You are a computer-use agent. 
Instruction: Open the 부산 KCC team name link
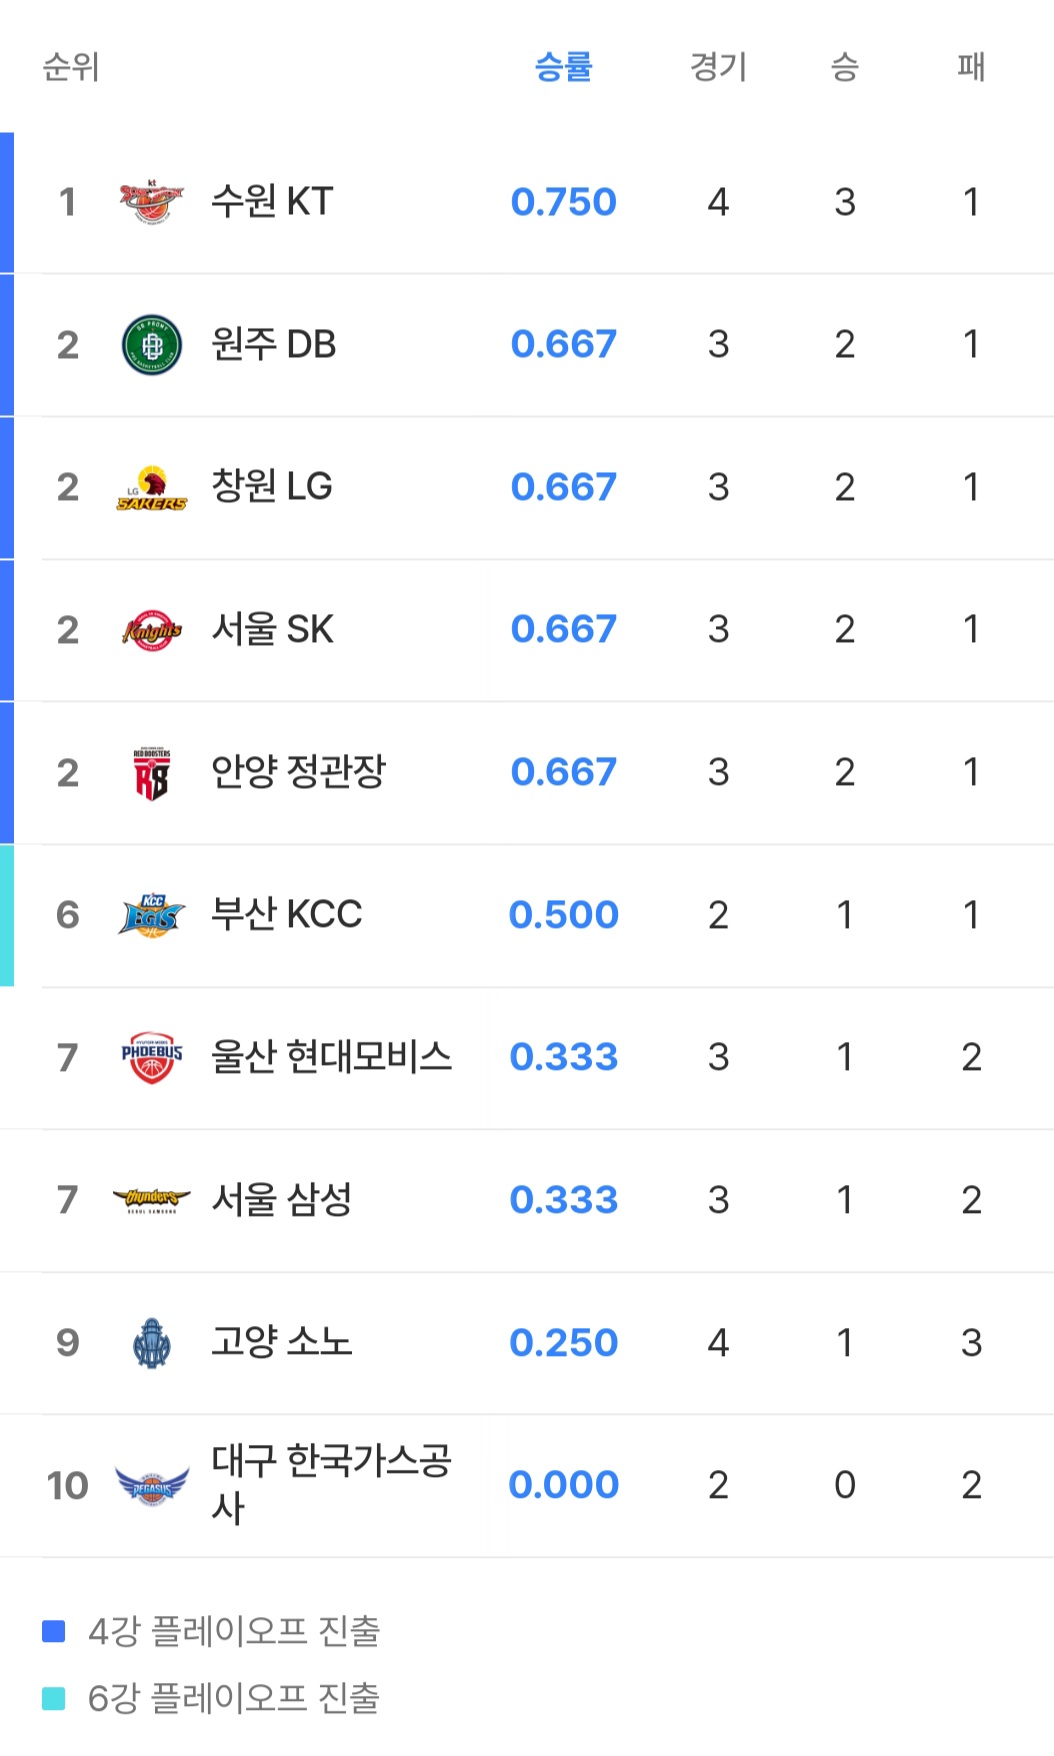(287, 914)
